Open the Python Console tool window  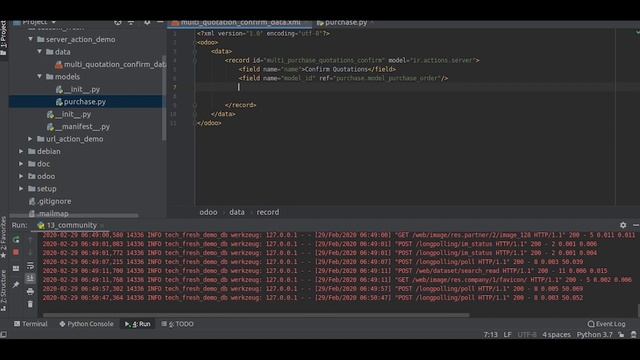[x=86, y=324]
